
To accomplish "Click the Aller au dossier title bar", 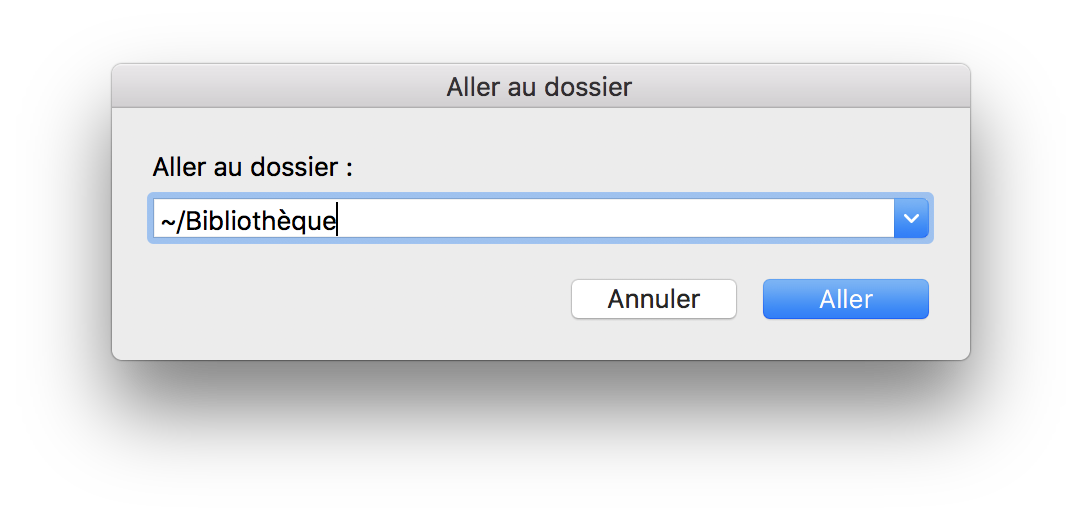I will coord(539,87).
